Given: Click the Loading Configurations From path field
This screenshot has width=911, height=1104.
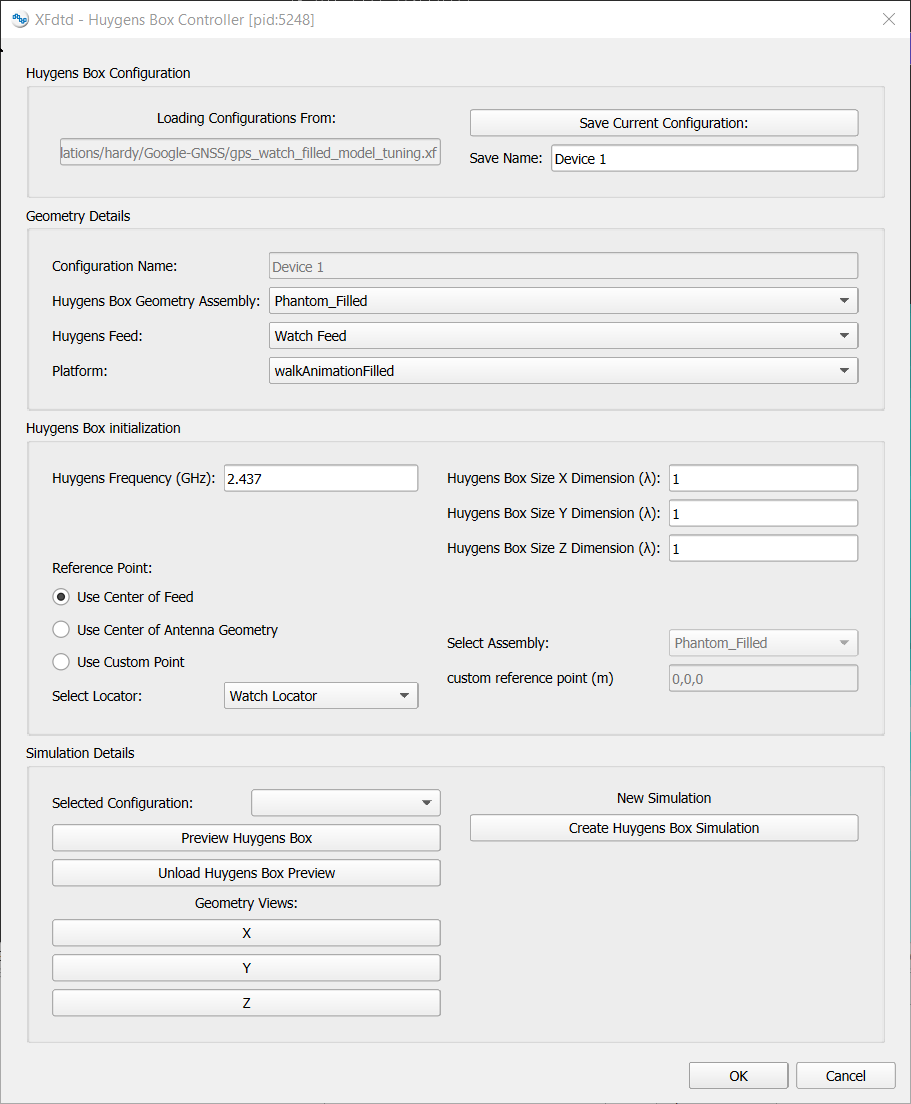Looking at the screenshot, I should 250,152.
